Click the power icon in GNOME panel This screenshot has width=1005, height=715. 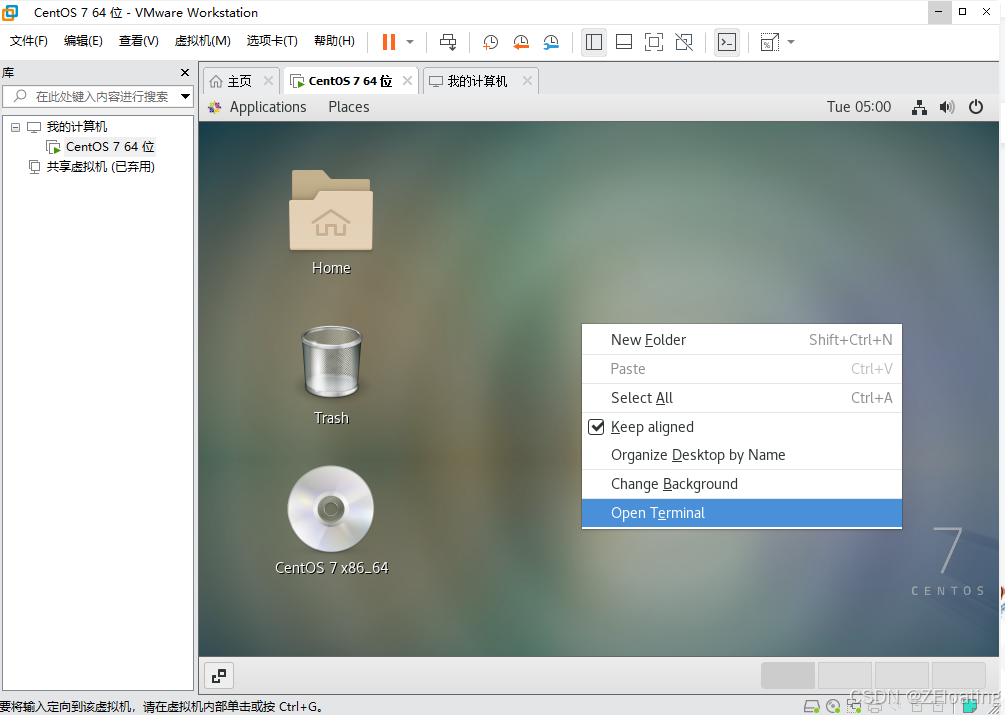pyautogui.click(x=976, y=107)
